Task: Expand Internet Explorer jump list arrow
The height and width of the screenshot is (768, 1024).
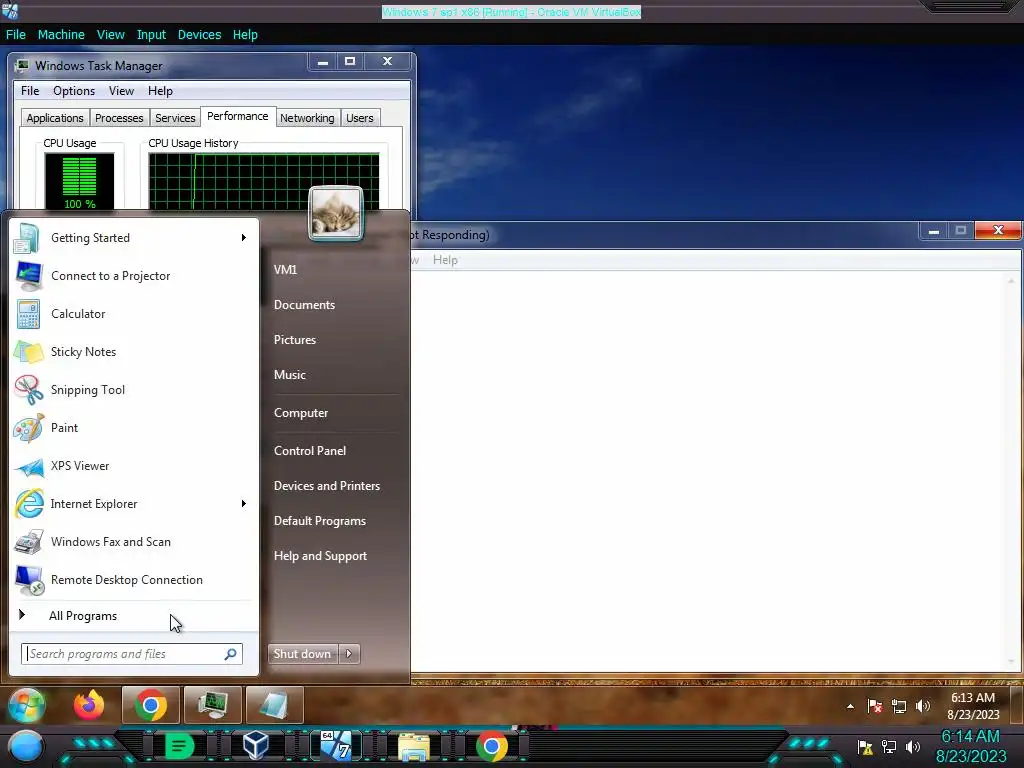Action: [244, 504]
